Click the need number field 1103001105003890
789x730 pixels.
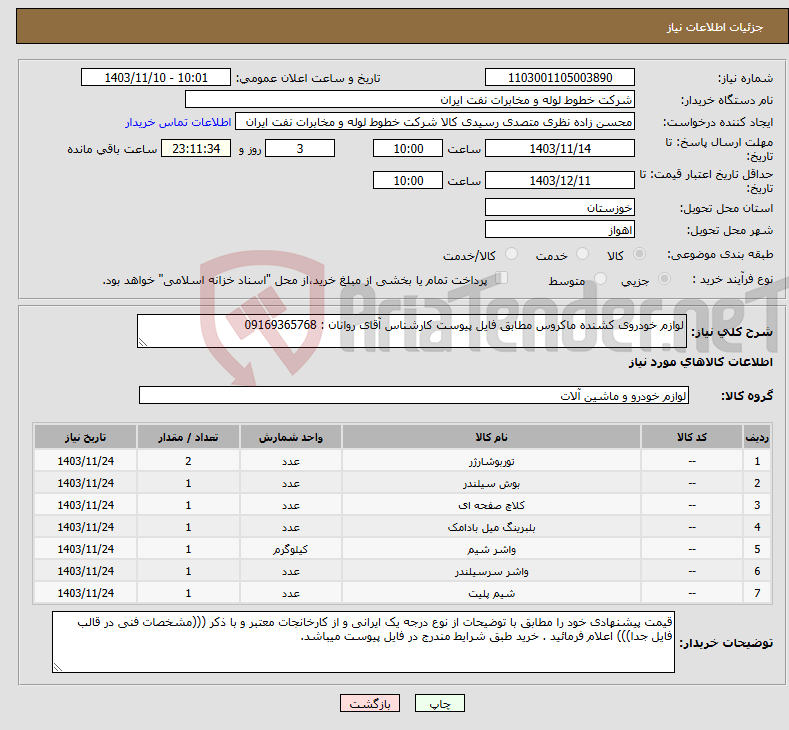(x=560, y=77)
